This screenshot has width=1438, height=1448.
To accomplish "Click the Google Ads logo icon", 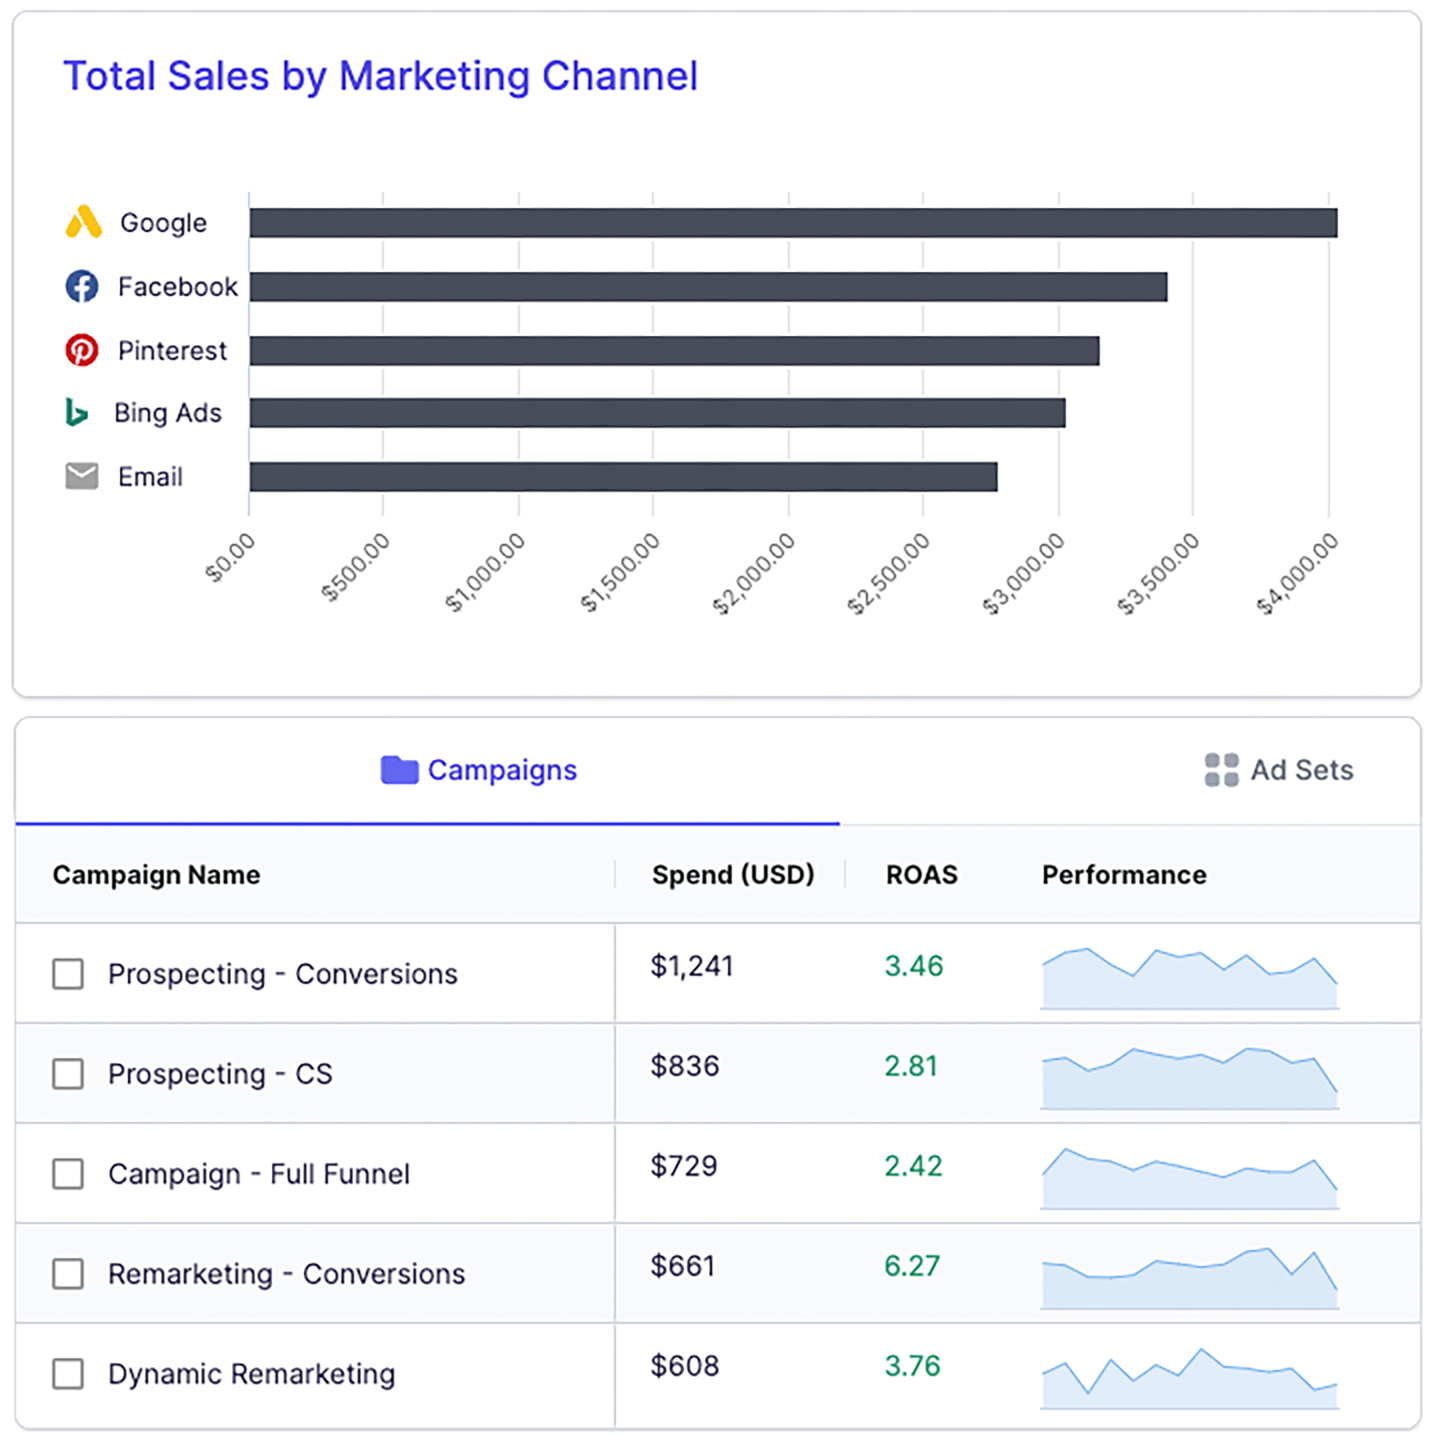I will [x=84, y=222].
